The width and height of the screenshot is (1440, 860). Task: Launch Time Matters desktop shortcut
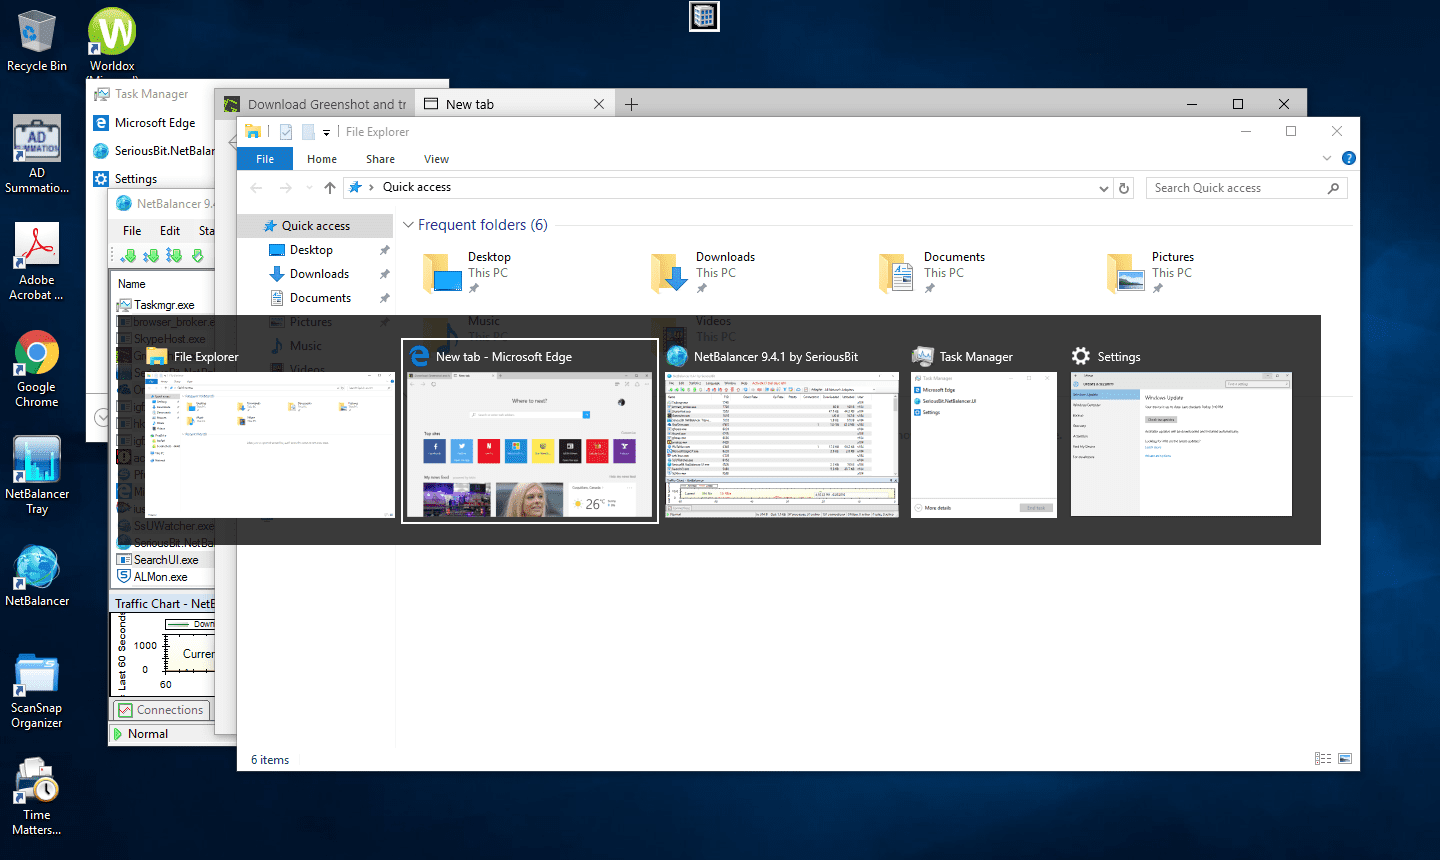click(x=37, y=797)
